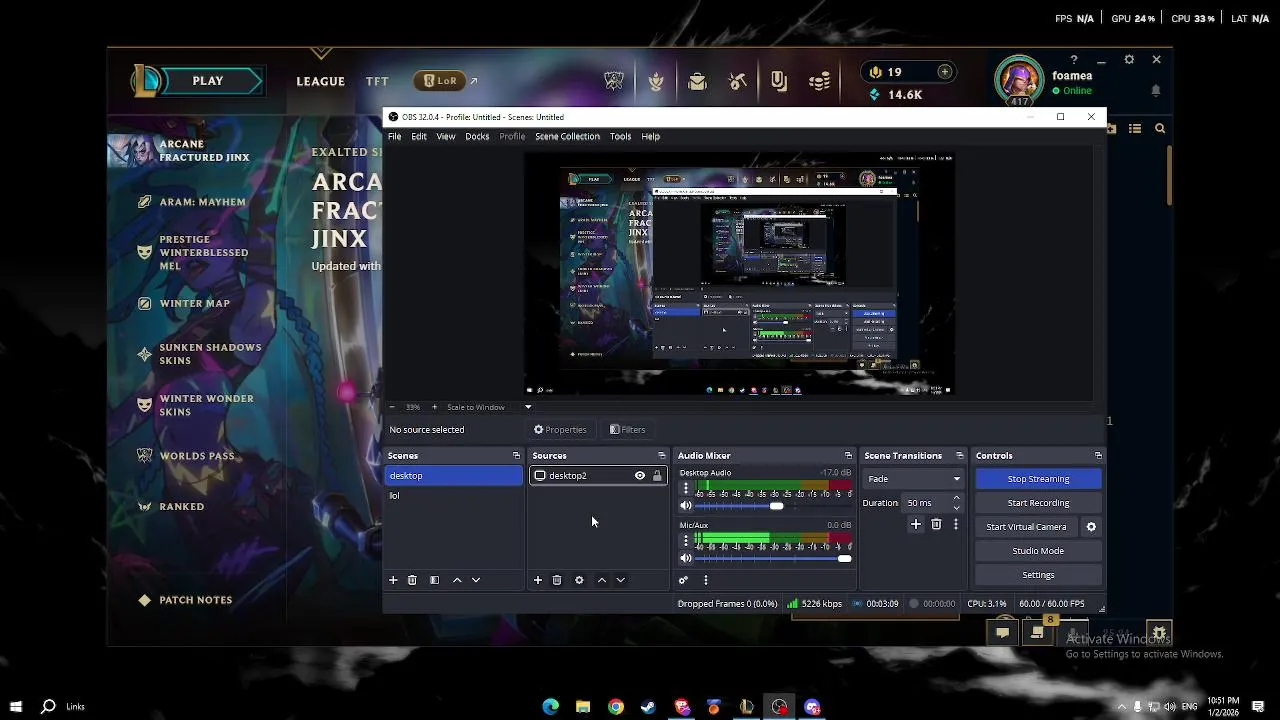This screenshot has width=1280, height=720.
Task: Remove selected scene with trash icon
Action: tap(412, 580)
